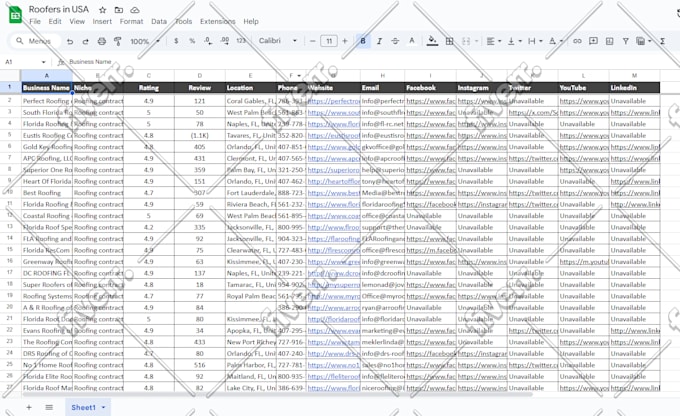Open the Filter views dropdown
Screen dimensions: 680x416
coord(644,41)
